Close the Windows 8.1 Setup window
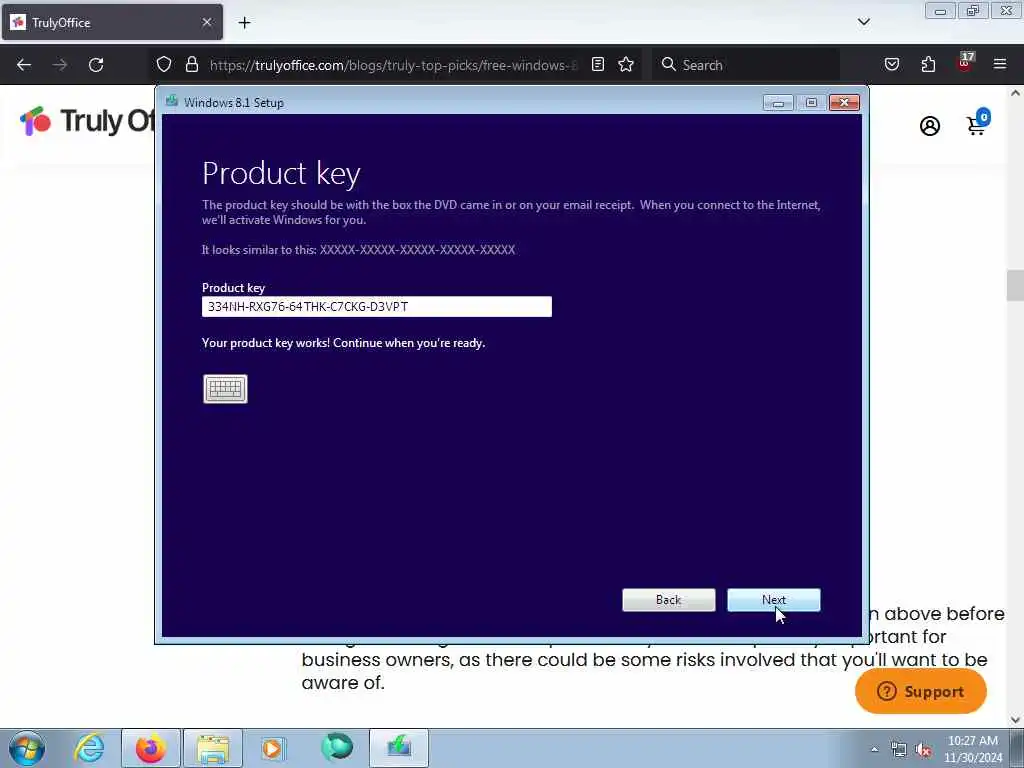 (844, 103)
